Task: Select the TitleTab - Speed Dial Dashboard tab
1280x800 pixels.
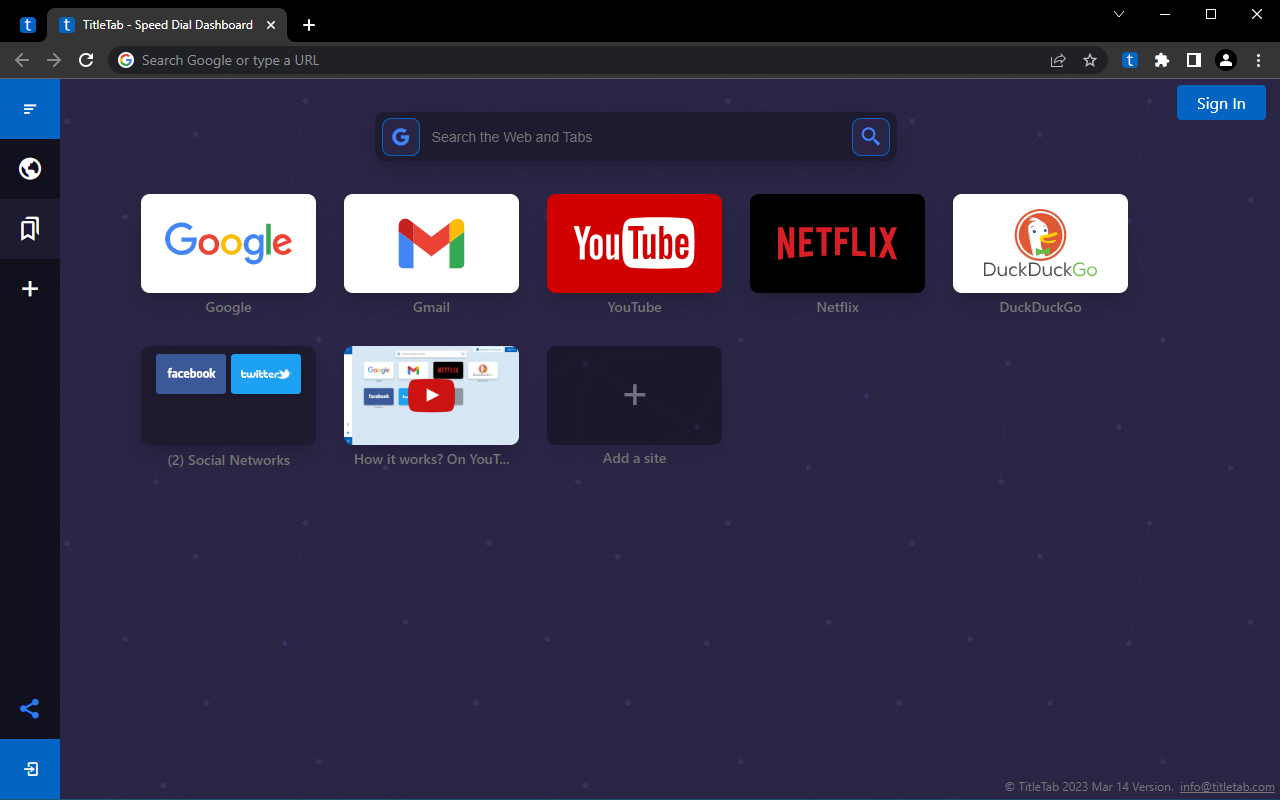Action: point(167,25)
